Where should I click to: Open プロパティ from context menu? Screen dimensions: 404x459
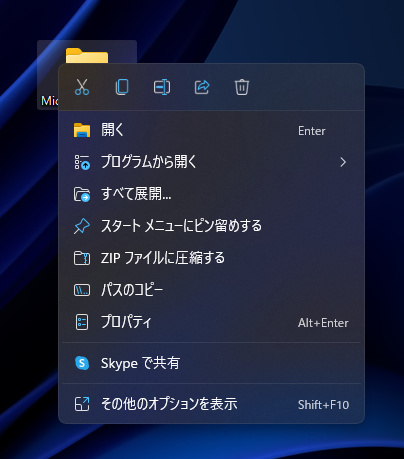pyautogui.click(x=211, y=322)
